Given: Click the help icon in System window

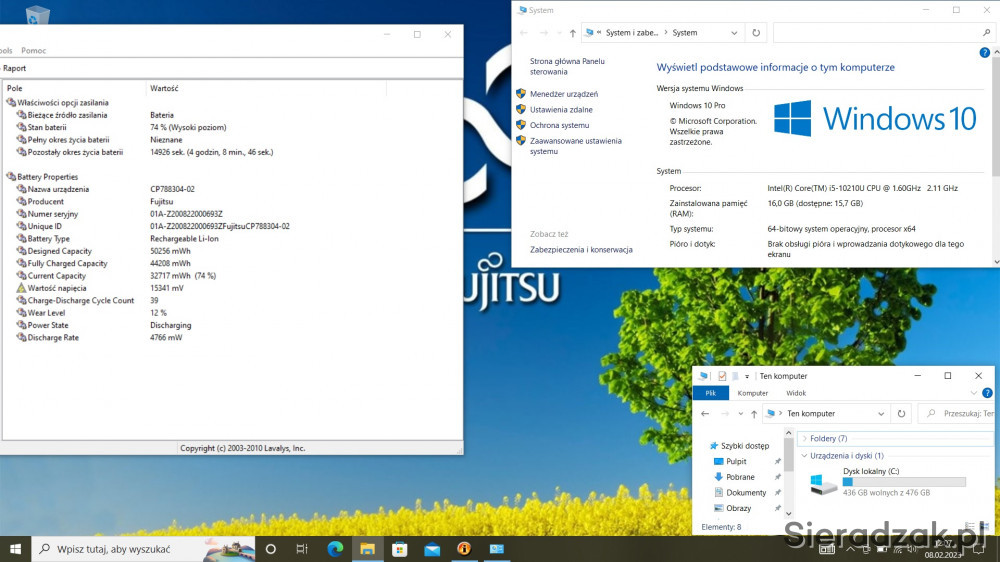Looking at the screenshot, I should (x=984, y=53).
